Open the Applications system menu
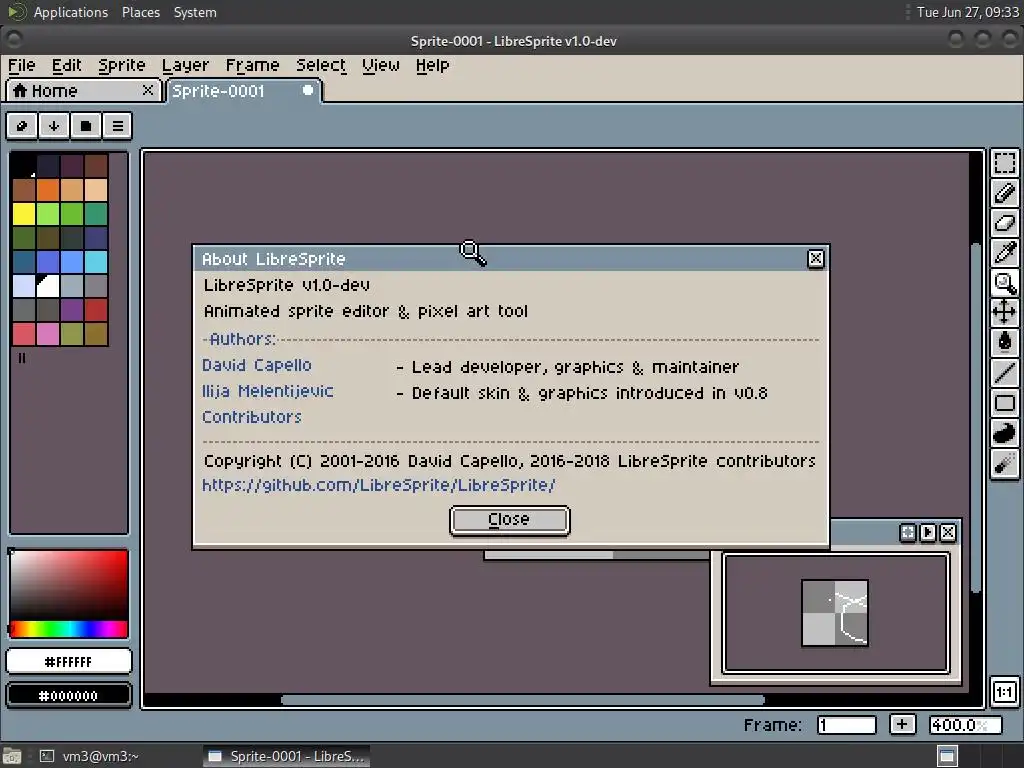 coord(71,12)
